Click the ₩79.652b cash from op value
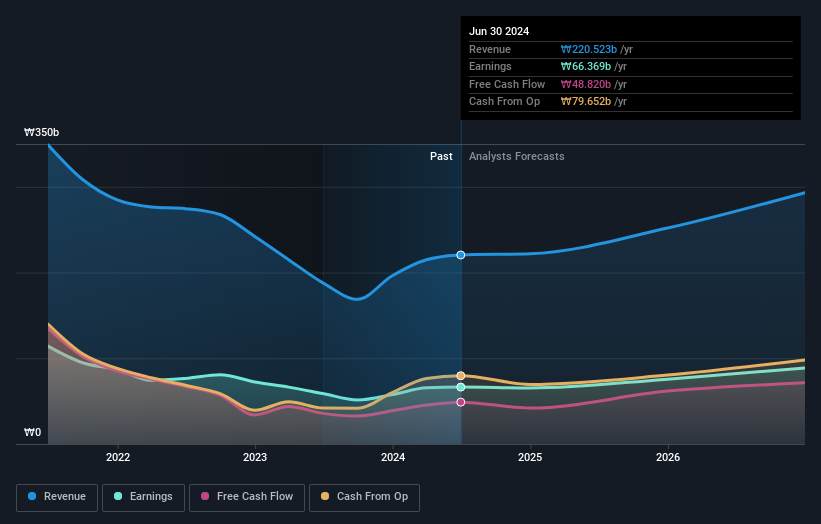The width and height of the screenshot is (821, 524). tap(586, 102)
